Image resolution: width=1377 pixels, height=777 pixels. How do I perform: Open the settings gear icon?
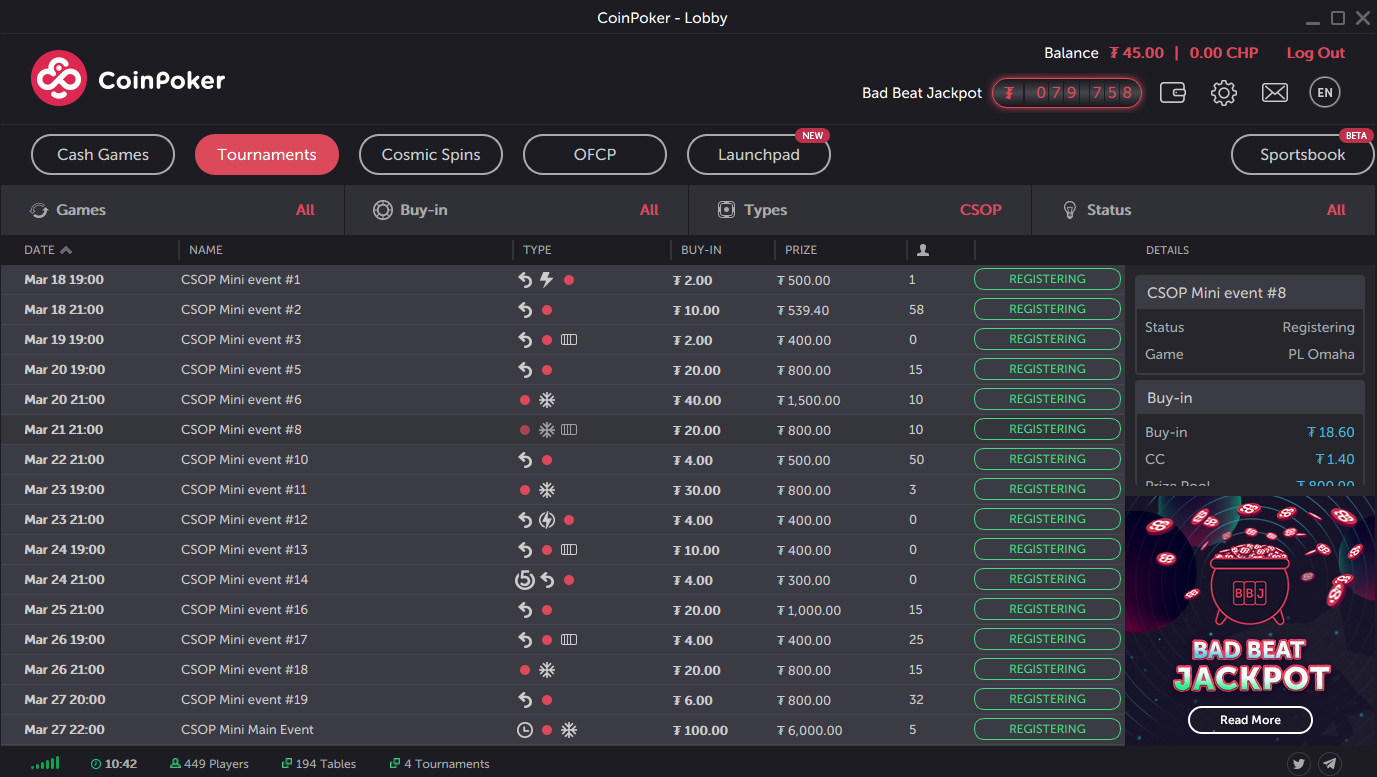[1224, 93]
